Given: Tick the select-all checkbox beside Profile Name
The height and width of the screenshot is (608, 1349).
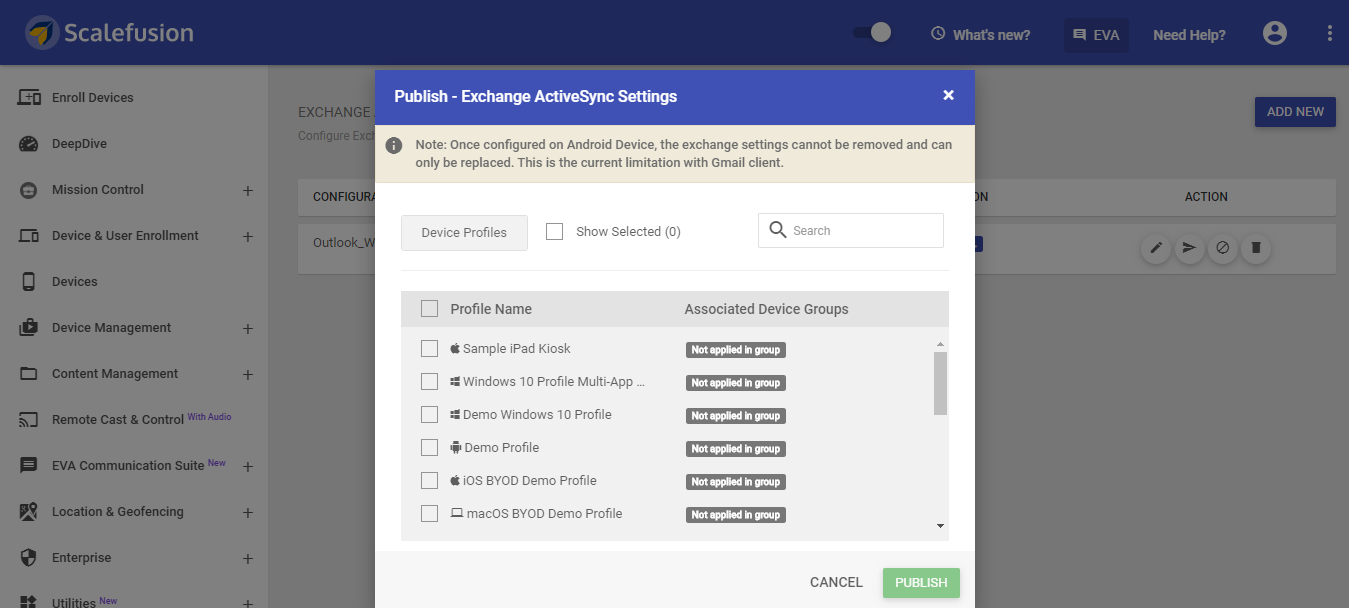Looking at the screenshot, I should click(x=429, y=309).
